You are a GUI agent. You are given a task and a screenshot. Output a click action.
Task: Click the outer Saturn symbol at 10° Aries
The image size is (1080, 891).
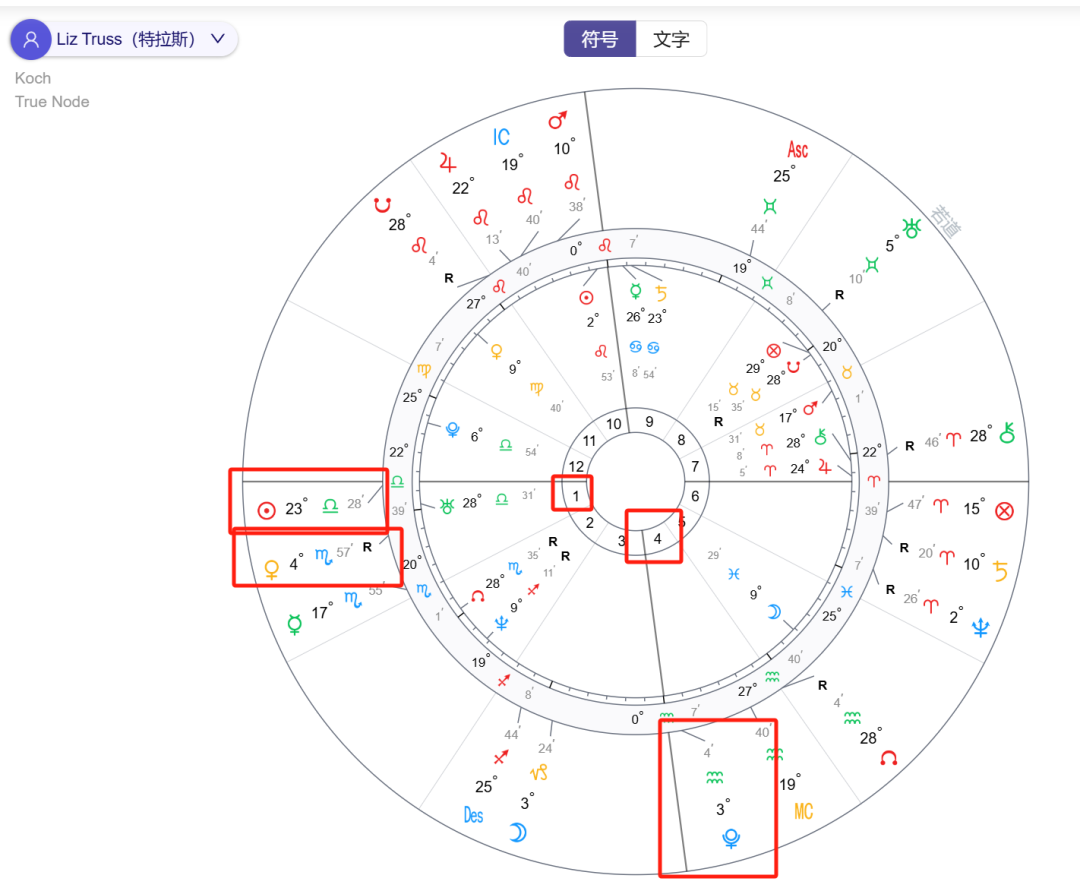click(1000, 571)
